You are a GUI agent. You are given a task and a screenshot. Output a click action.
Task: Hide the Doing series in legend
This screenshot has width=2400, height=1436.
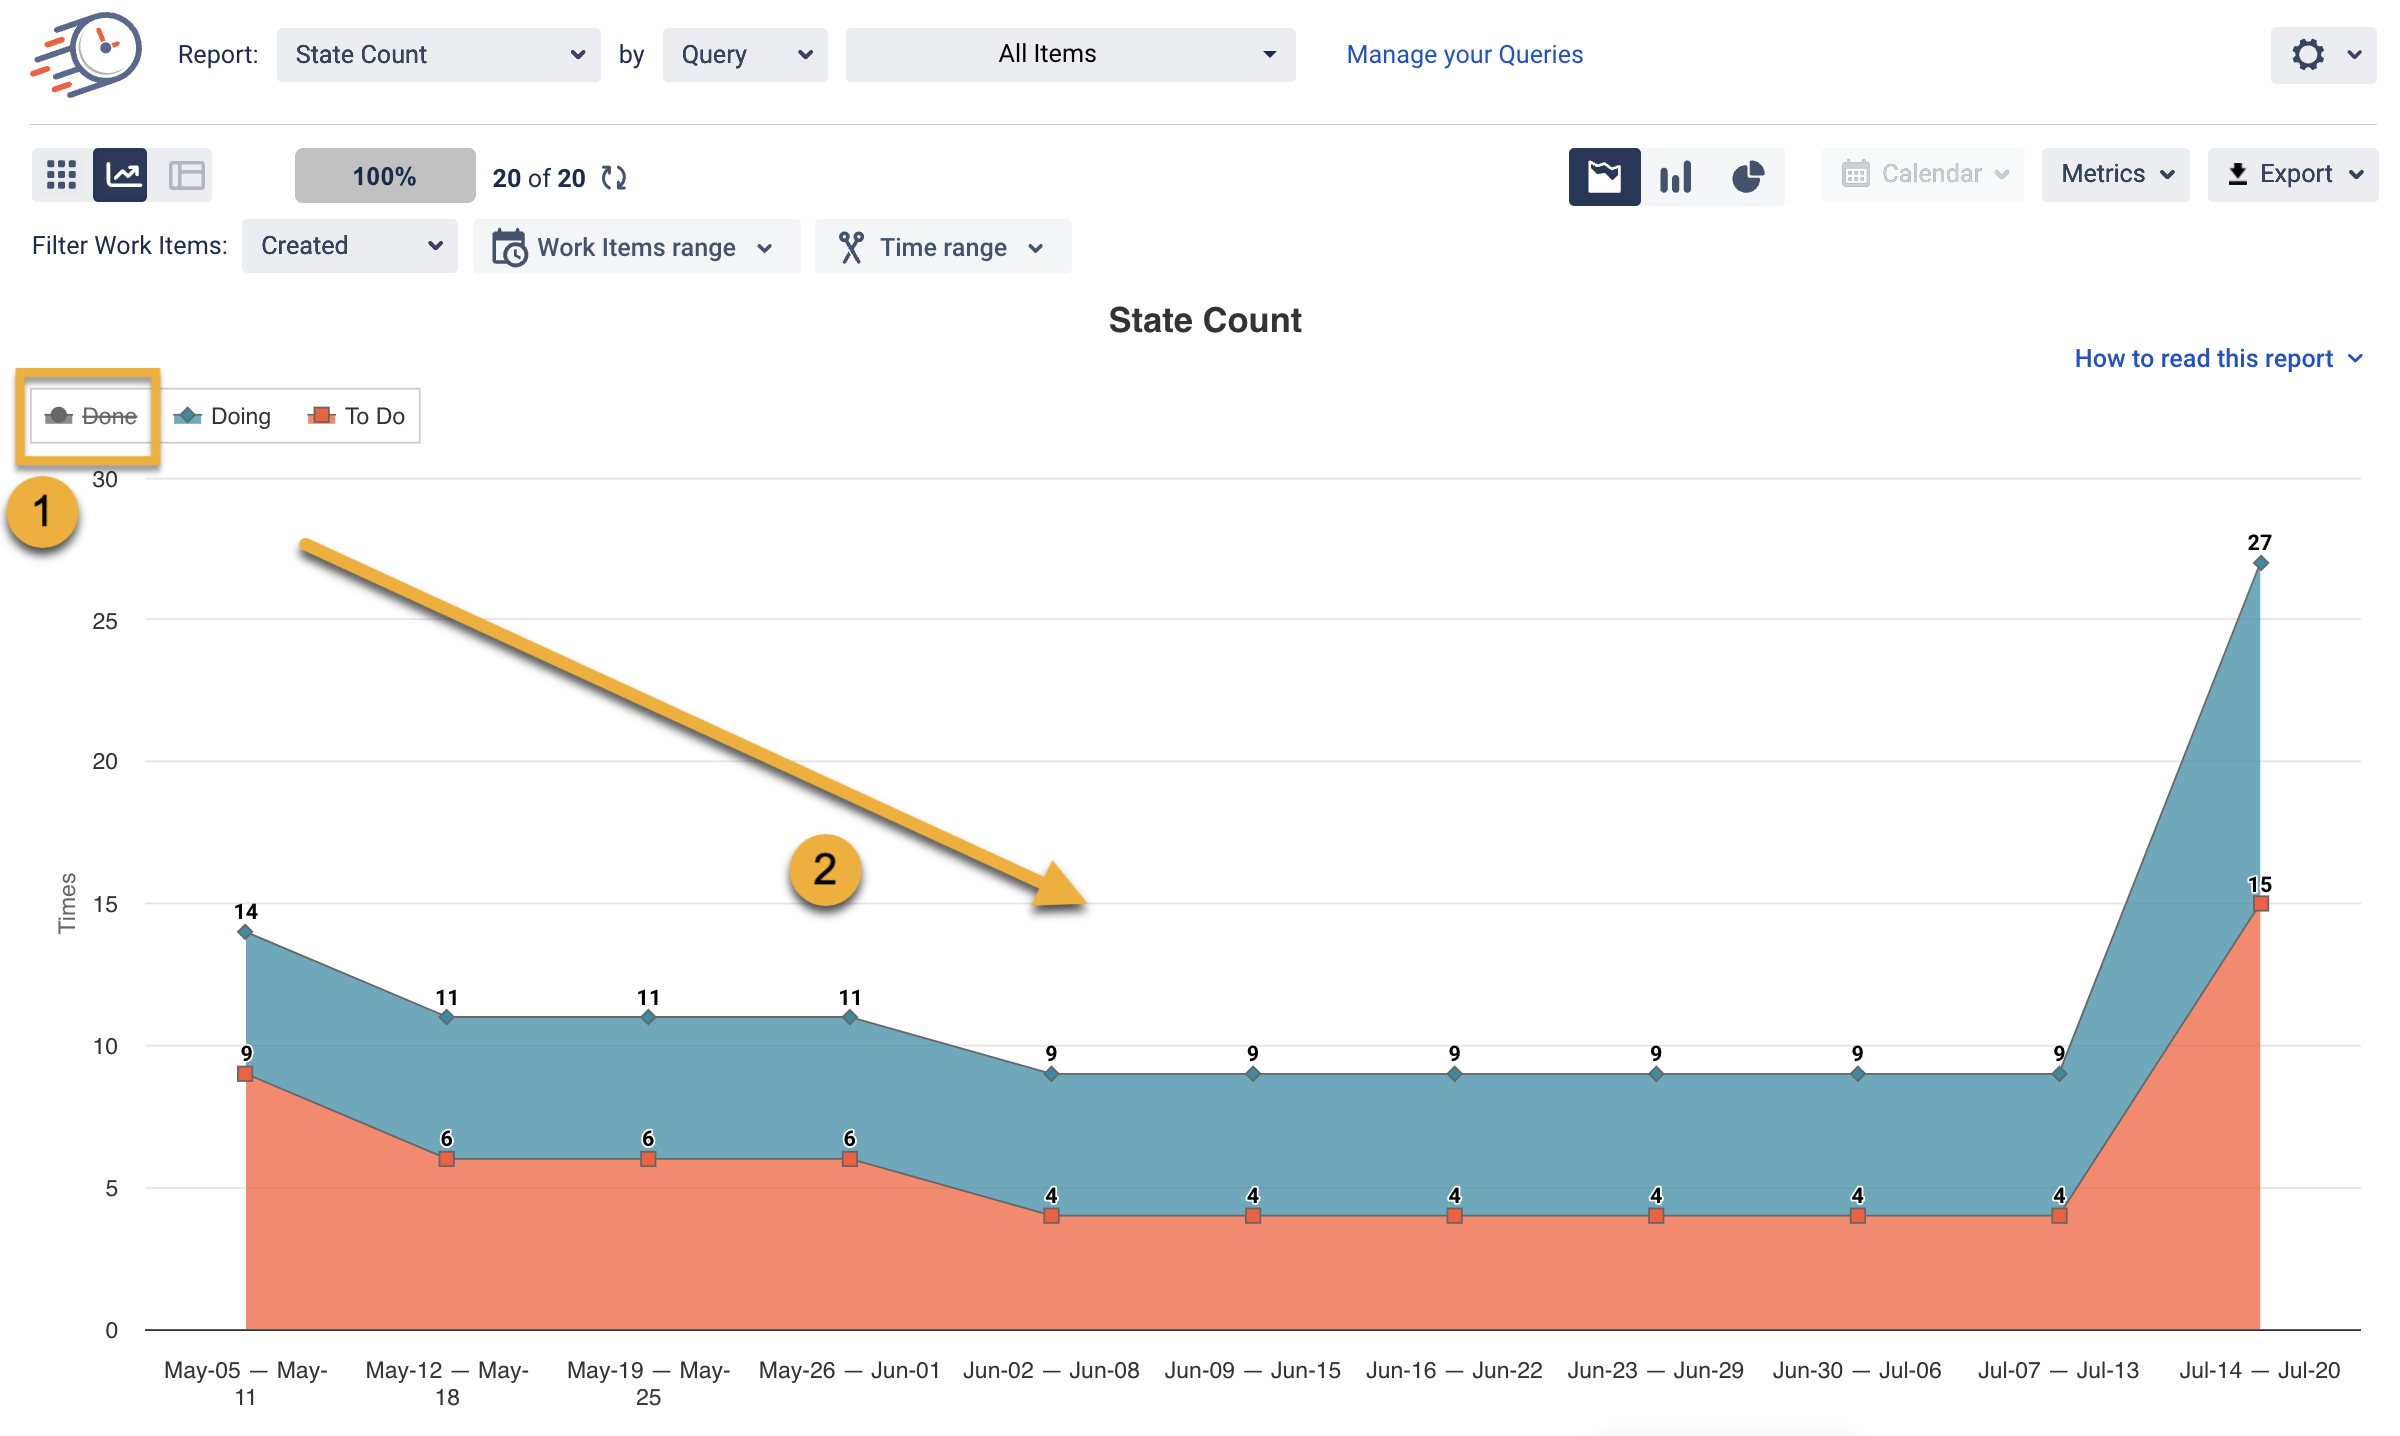tap(224, 416)
